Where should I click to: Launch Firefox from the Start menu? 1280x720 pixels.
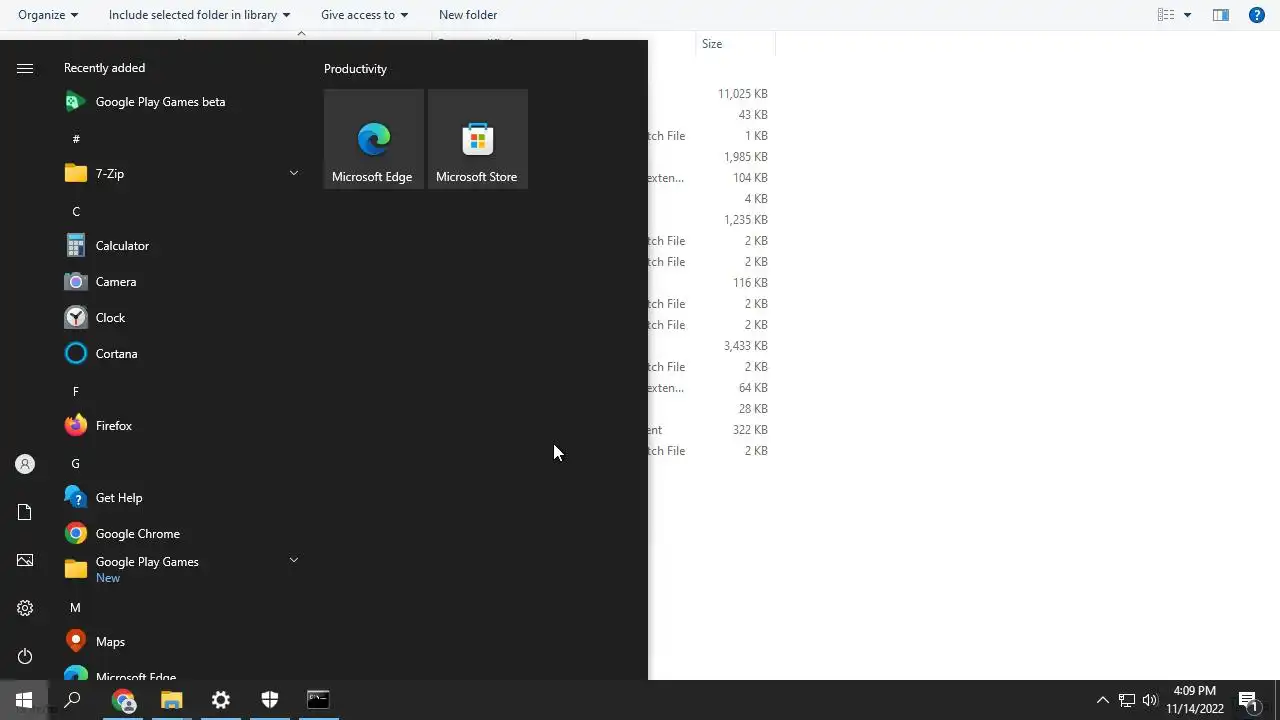tap(180, 426)
